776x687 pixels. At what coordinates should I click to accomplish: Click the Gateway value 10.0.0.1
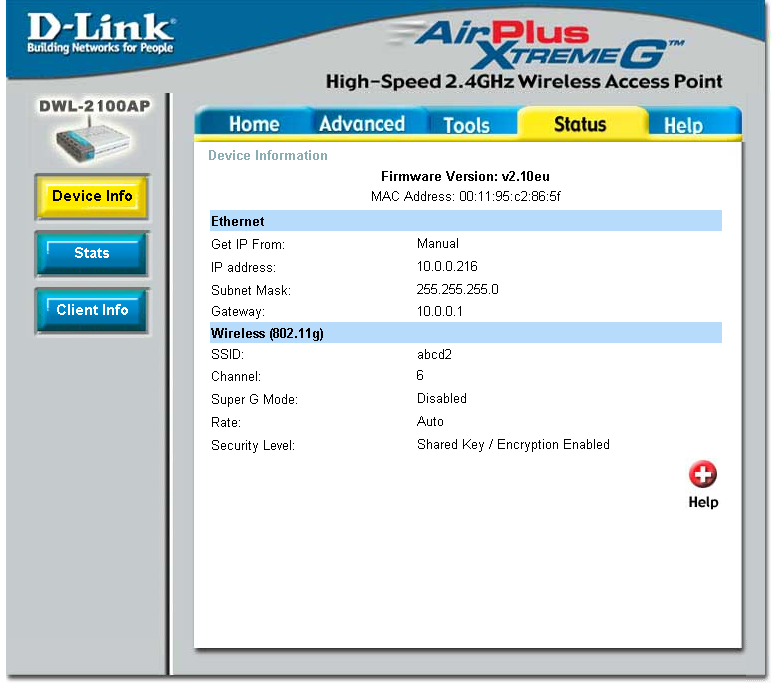[x=439, y=311]
